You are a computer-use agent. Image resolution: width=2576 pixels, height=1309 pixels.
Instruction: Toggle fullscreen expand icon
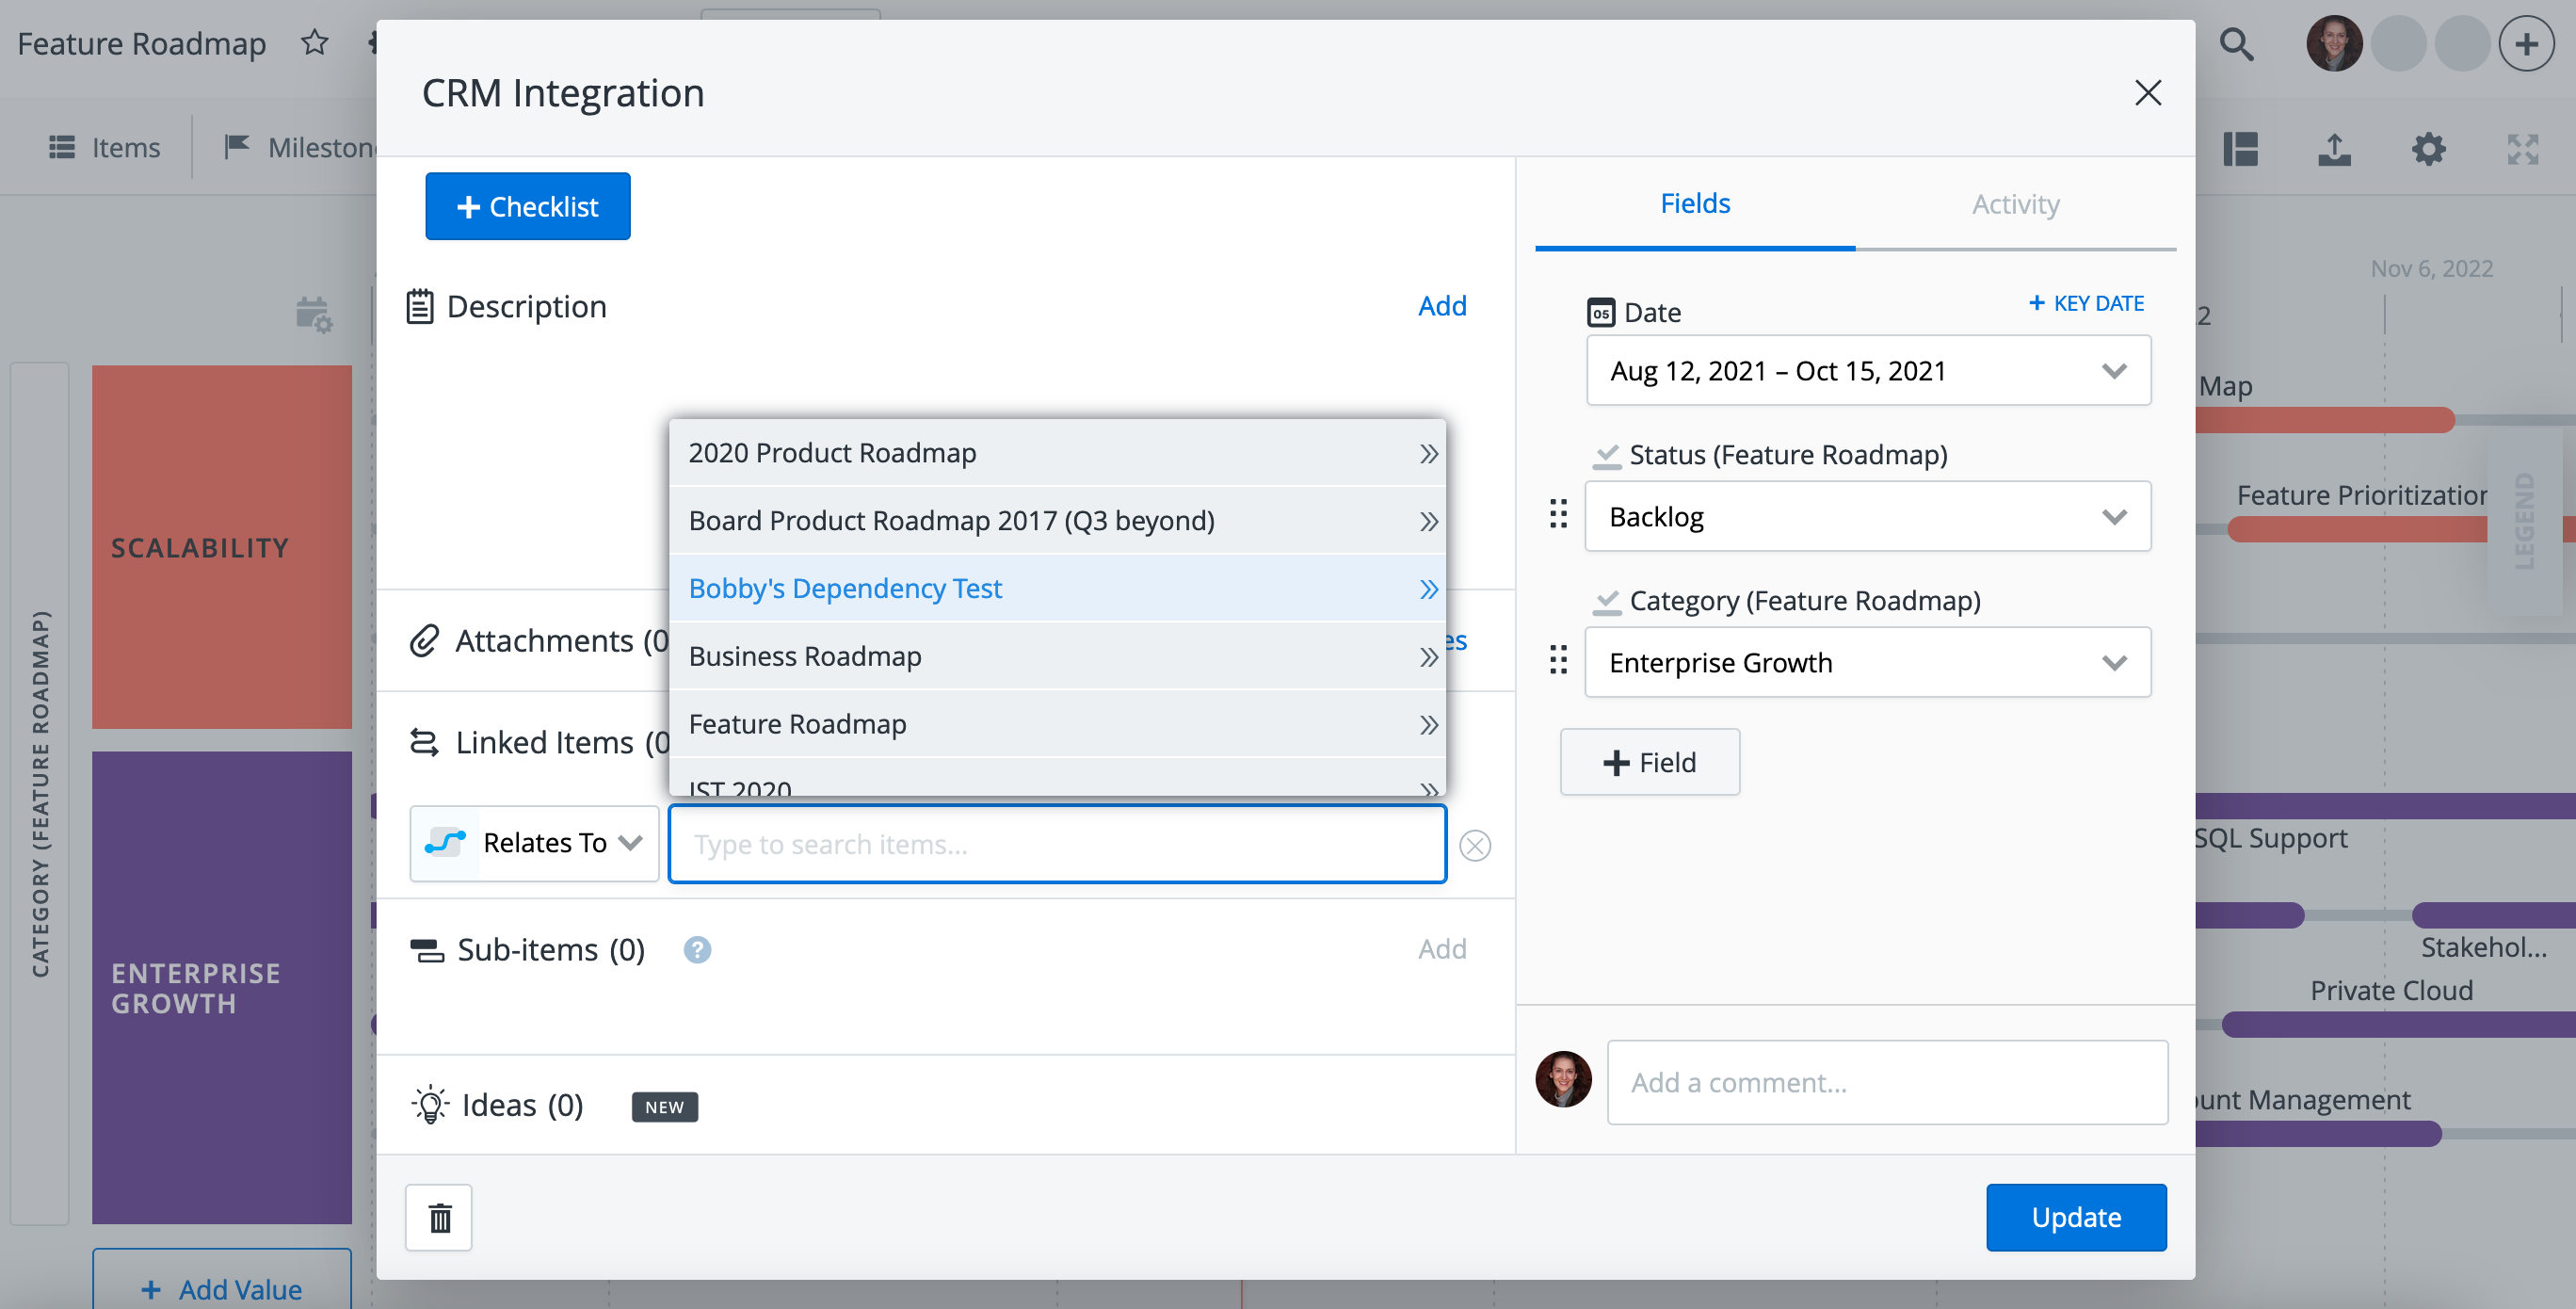point(2522,149)
